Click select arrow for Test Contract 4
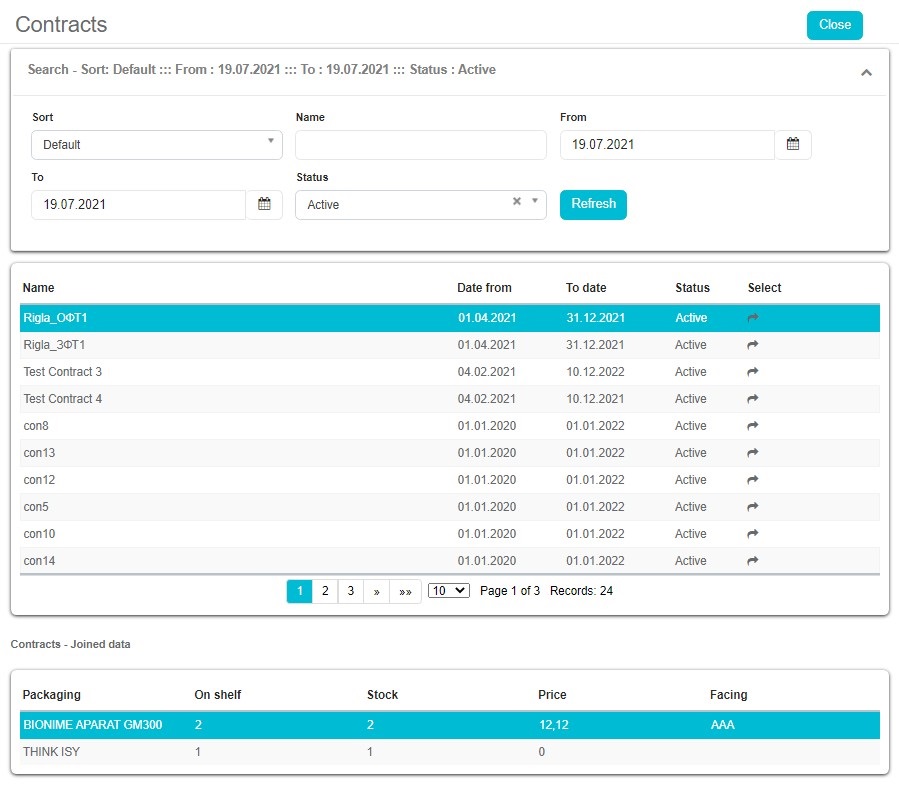Viewport: 899px width, 805px height. (753, 399)
